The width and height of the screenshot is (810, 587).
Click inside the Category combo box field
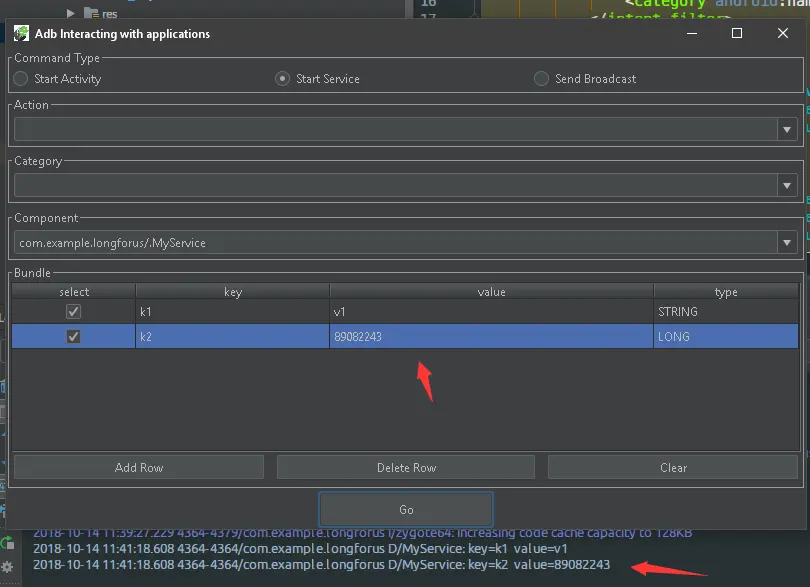[396, 185]
